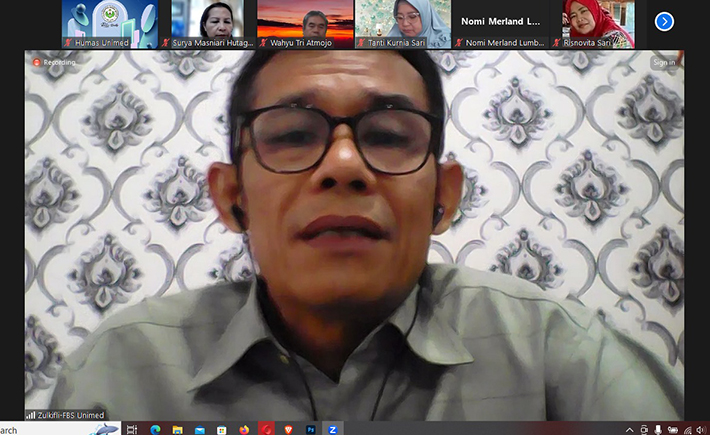Image resolution: width=710 pixels, height=435 pixels.
Task: Click muted mic icon on Humas Unimed
Action: 68,43
